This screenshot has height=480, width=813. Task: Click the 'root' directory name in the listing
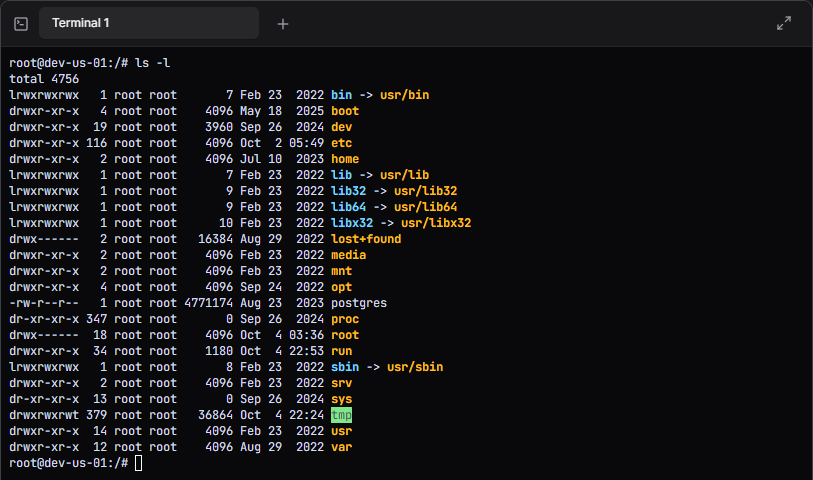click(x=345, y=335)
